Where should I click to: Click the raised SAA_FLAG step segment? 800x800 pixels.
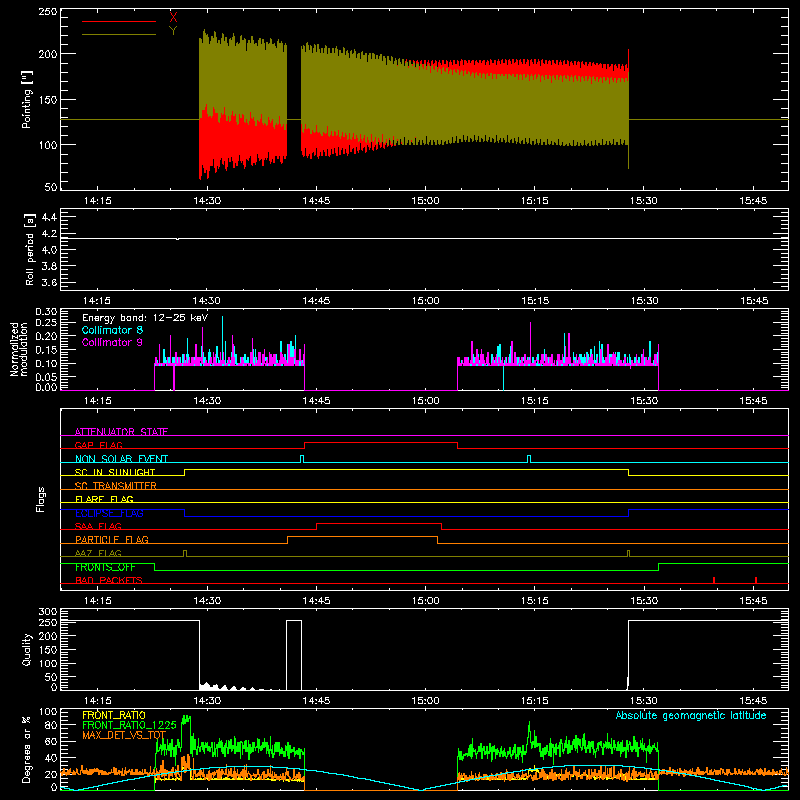coord(379,523)
